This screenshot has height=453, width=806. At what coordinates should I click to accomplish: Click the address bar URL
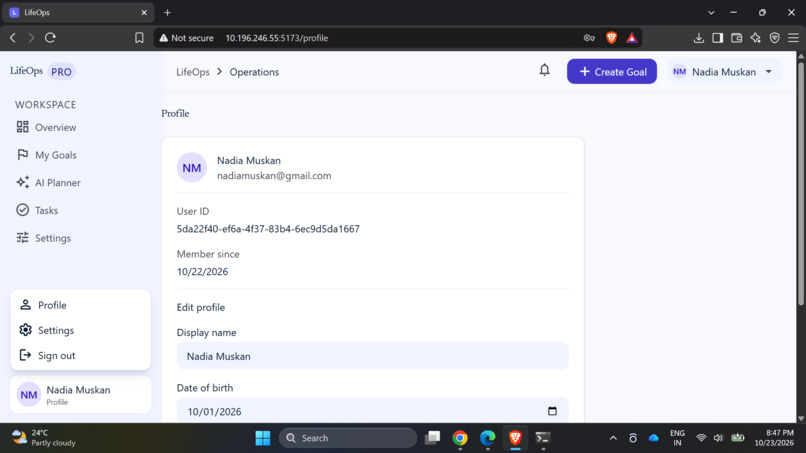point(277,38)
